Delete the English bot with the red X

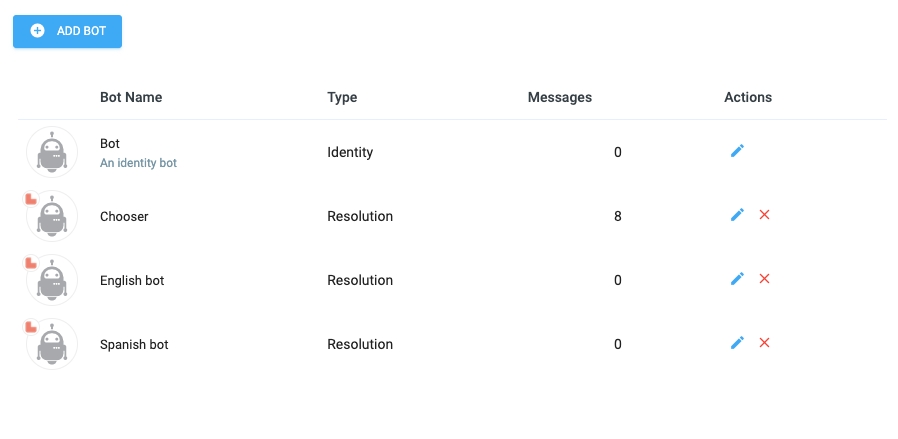click(764, 279)
